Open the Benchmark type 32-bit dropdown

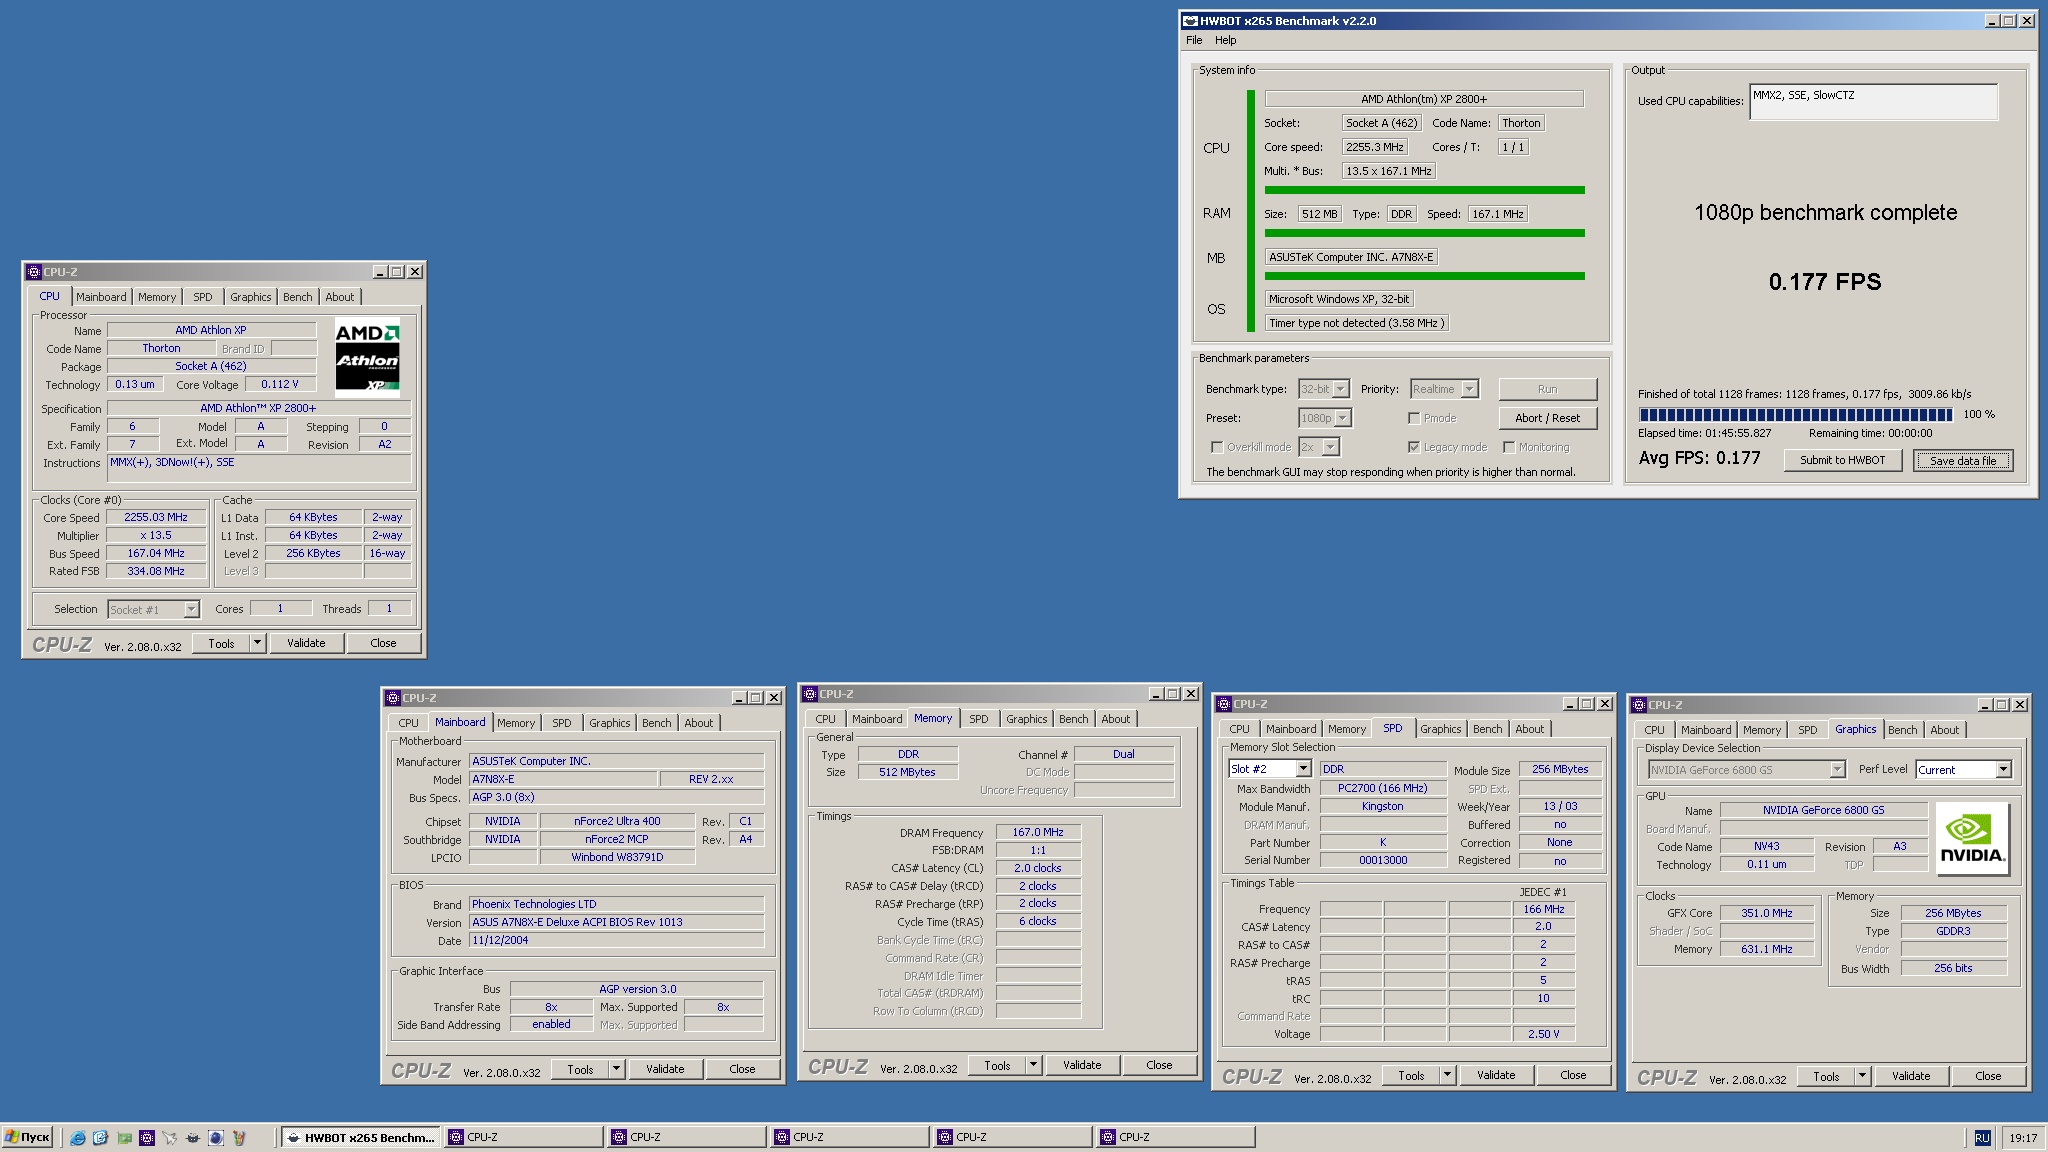point(1324,389)
